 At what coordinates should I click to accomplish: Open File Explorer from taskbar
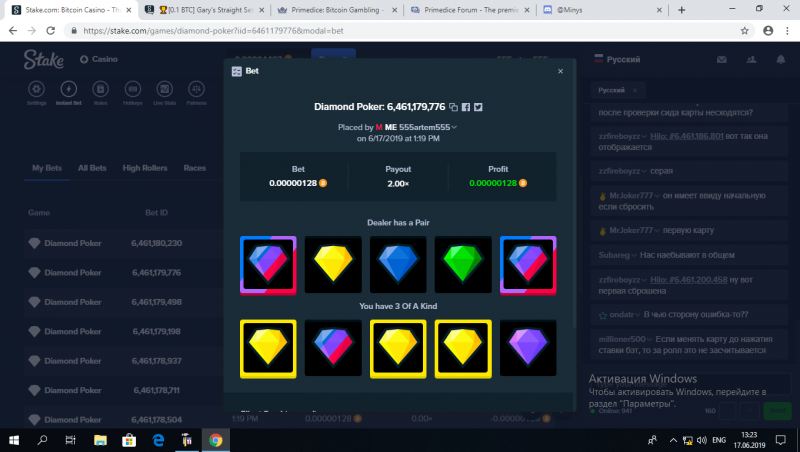click(x=100, y=440)
